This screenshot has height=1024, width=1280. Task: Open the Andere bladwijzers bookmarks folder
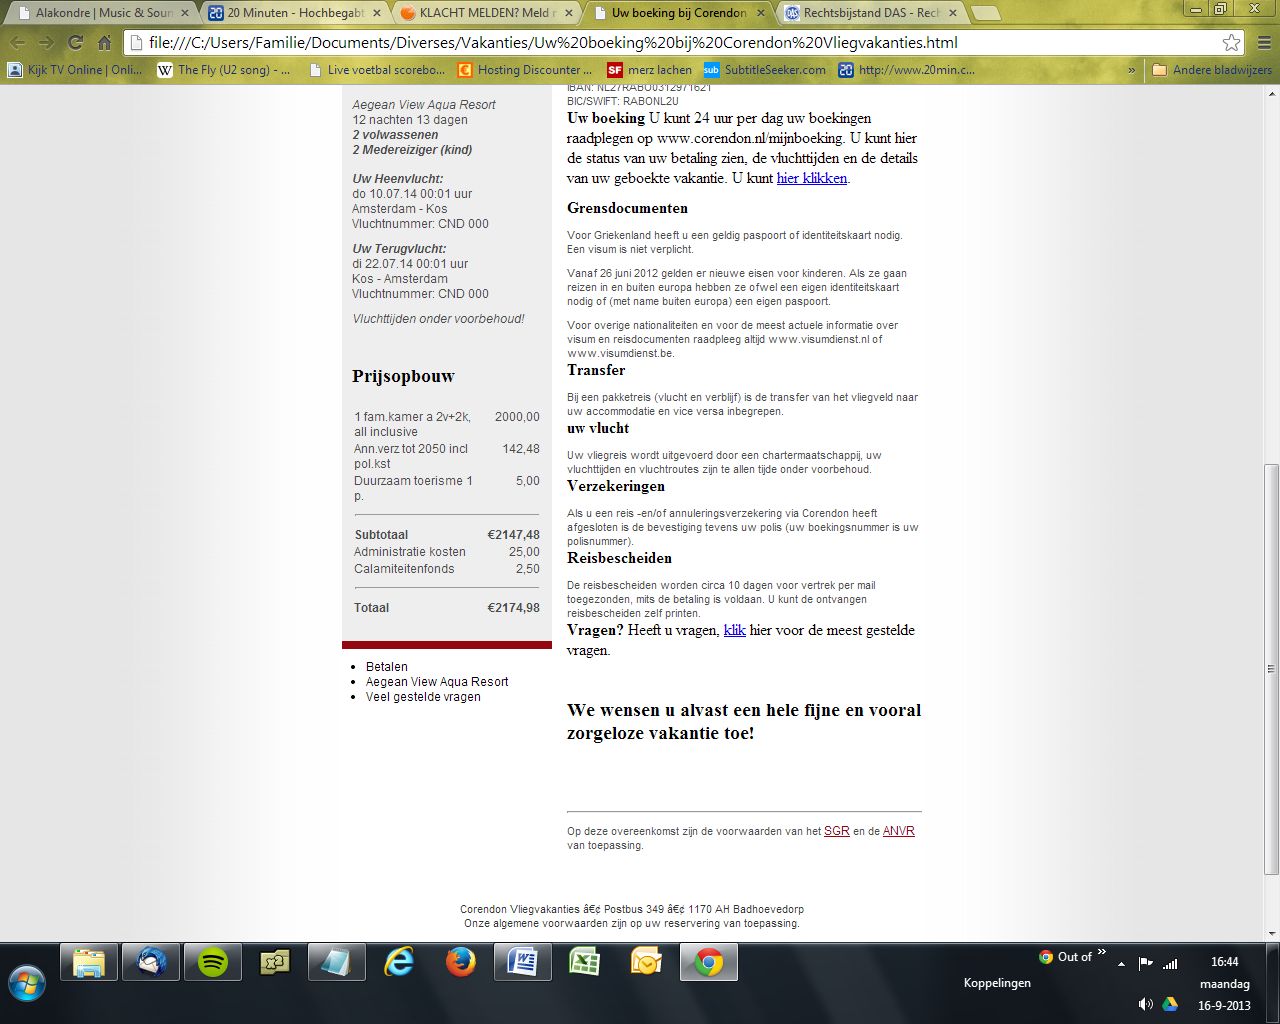pos(1212,70)
